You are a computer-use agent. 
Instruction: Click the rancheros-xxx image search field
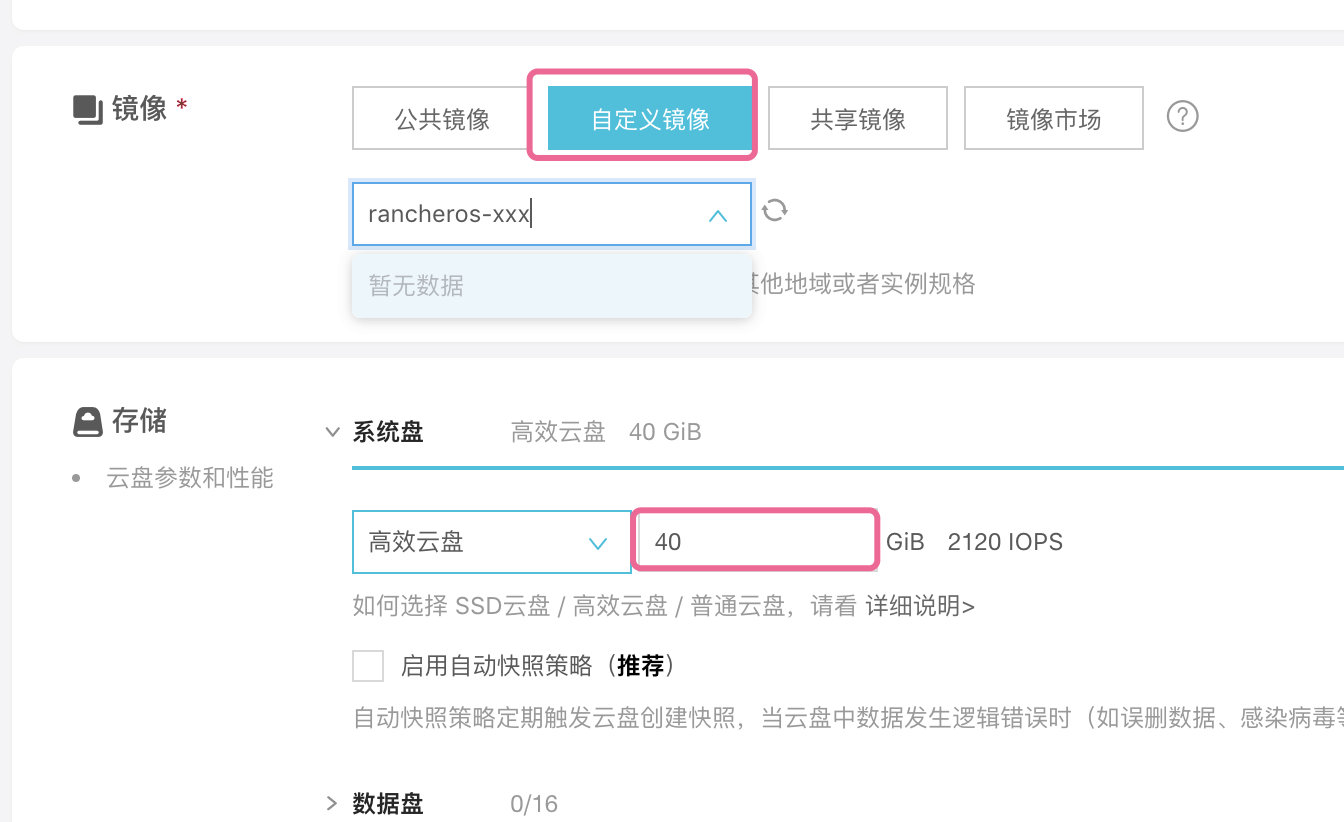(530, 214)
